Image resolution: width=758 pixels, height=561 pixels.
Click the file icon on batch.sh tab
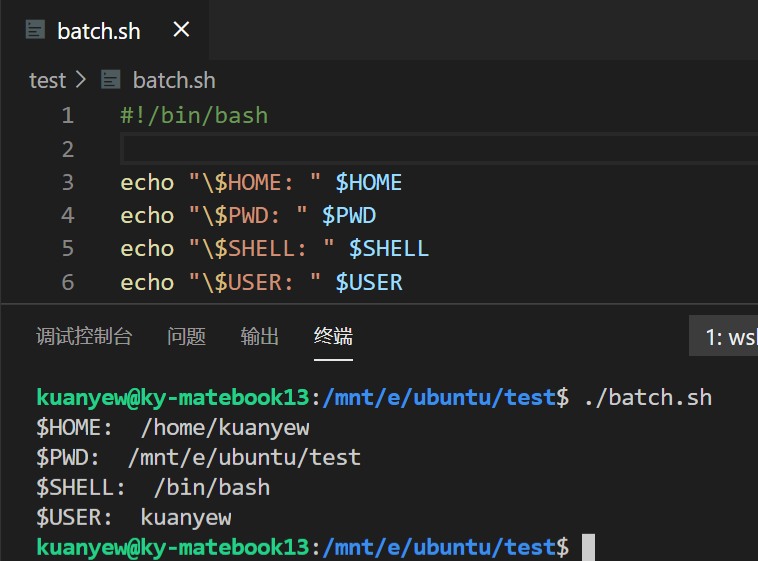pyautogui.click(x=35, y=30)
